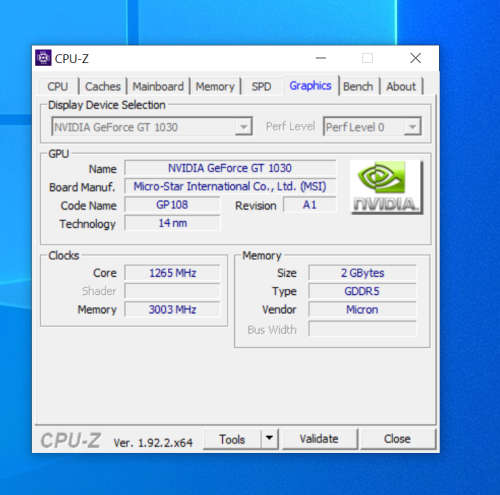Expand the Display Device Selection dropdown

[x=152, y=126]
